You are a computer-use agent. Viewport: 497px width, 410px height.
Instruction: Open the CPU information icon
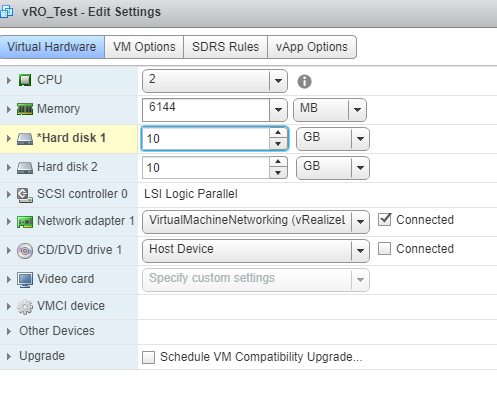tap(304, 81)
